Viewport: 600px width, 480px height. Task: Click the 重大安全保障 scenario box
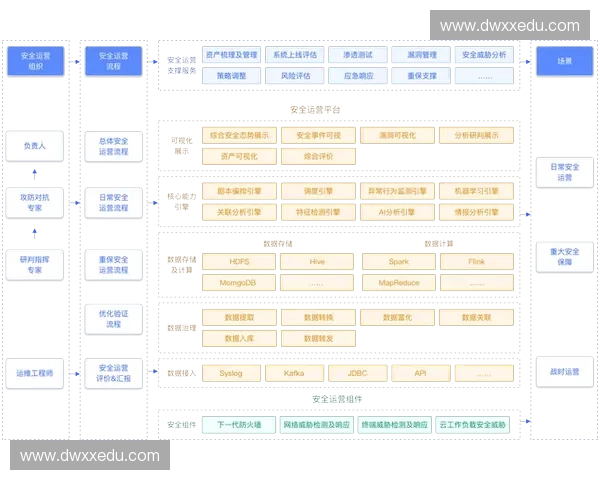(564, 257)
